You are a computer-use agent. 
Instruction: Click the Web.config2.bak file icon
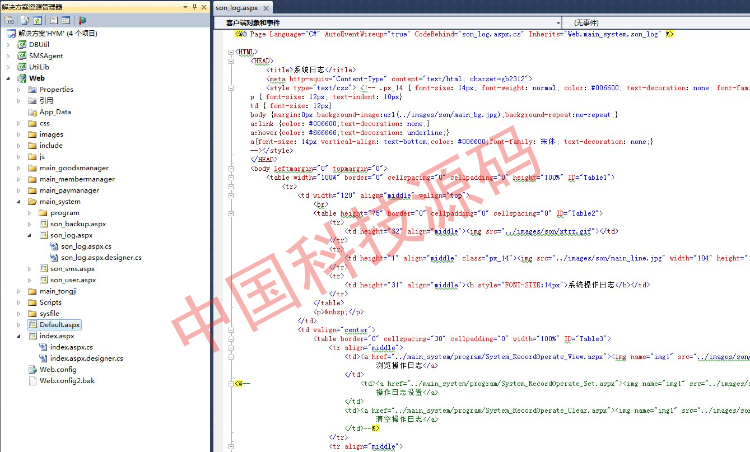[x=33, y=381]
